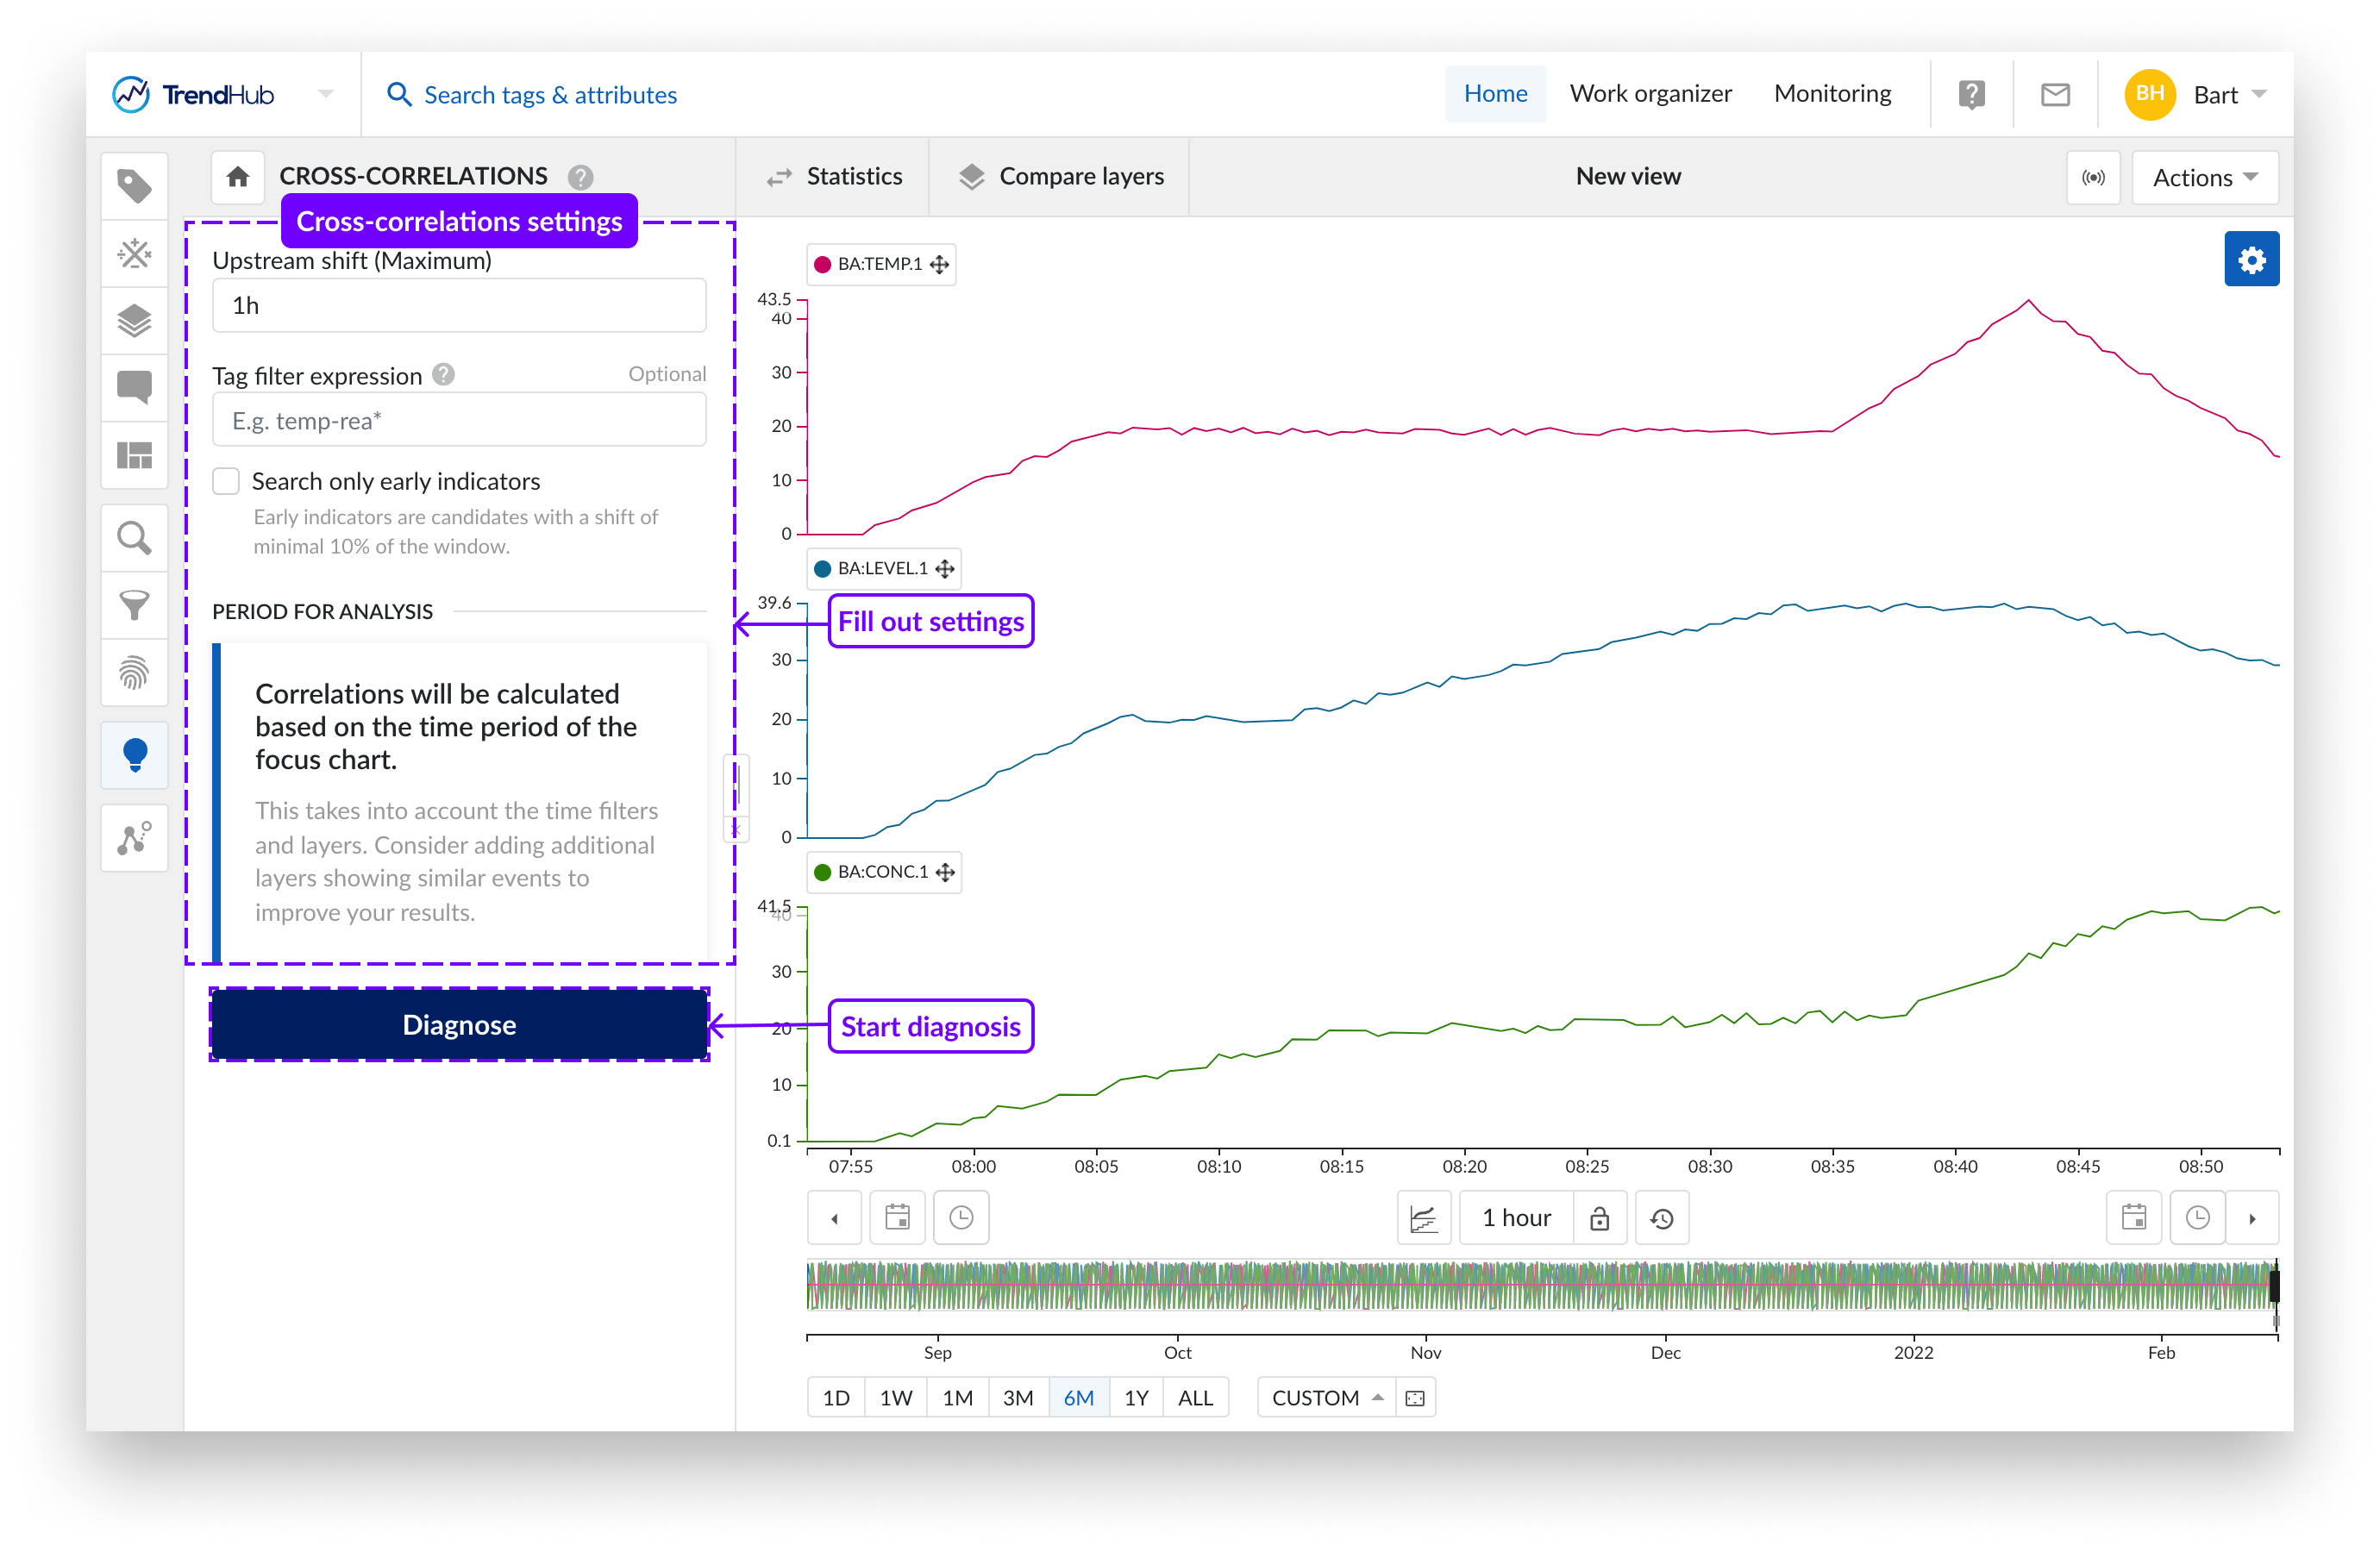Viewport: 2380px width, 1552px height.
Task: Toggle the BA:TEMP.1 tag legend
Action: (879, 264)
